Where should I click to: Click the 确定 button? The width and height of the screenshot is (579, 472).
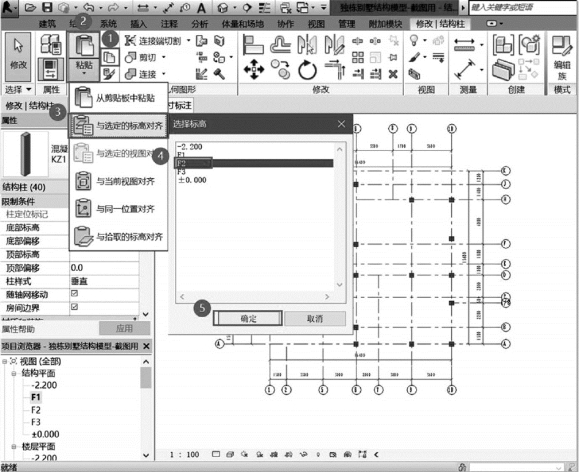[x=248, y=318]
